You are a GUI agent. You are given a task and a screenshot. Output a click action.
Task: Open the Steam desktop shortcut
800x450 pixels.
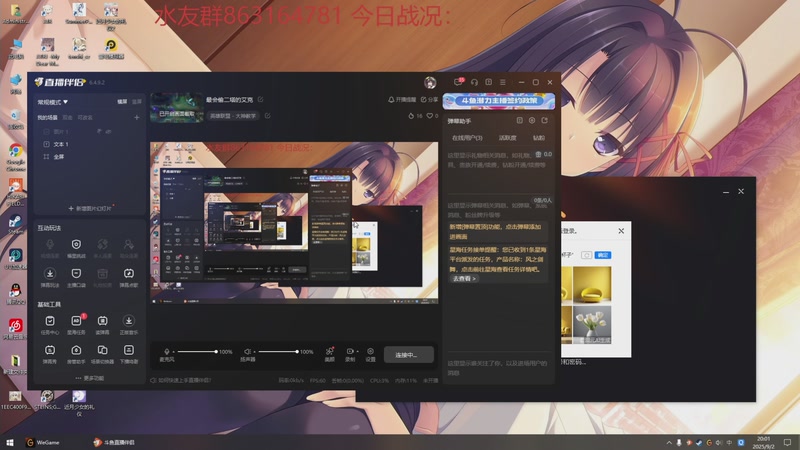pos(15,224)
